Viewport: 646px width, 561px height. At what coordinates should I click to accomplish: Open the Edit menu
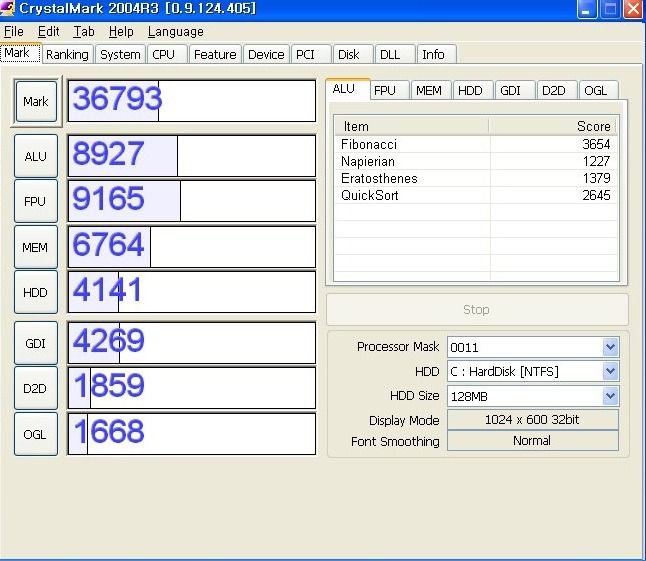(x=49, y=32)
